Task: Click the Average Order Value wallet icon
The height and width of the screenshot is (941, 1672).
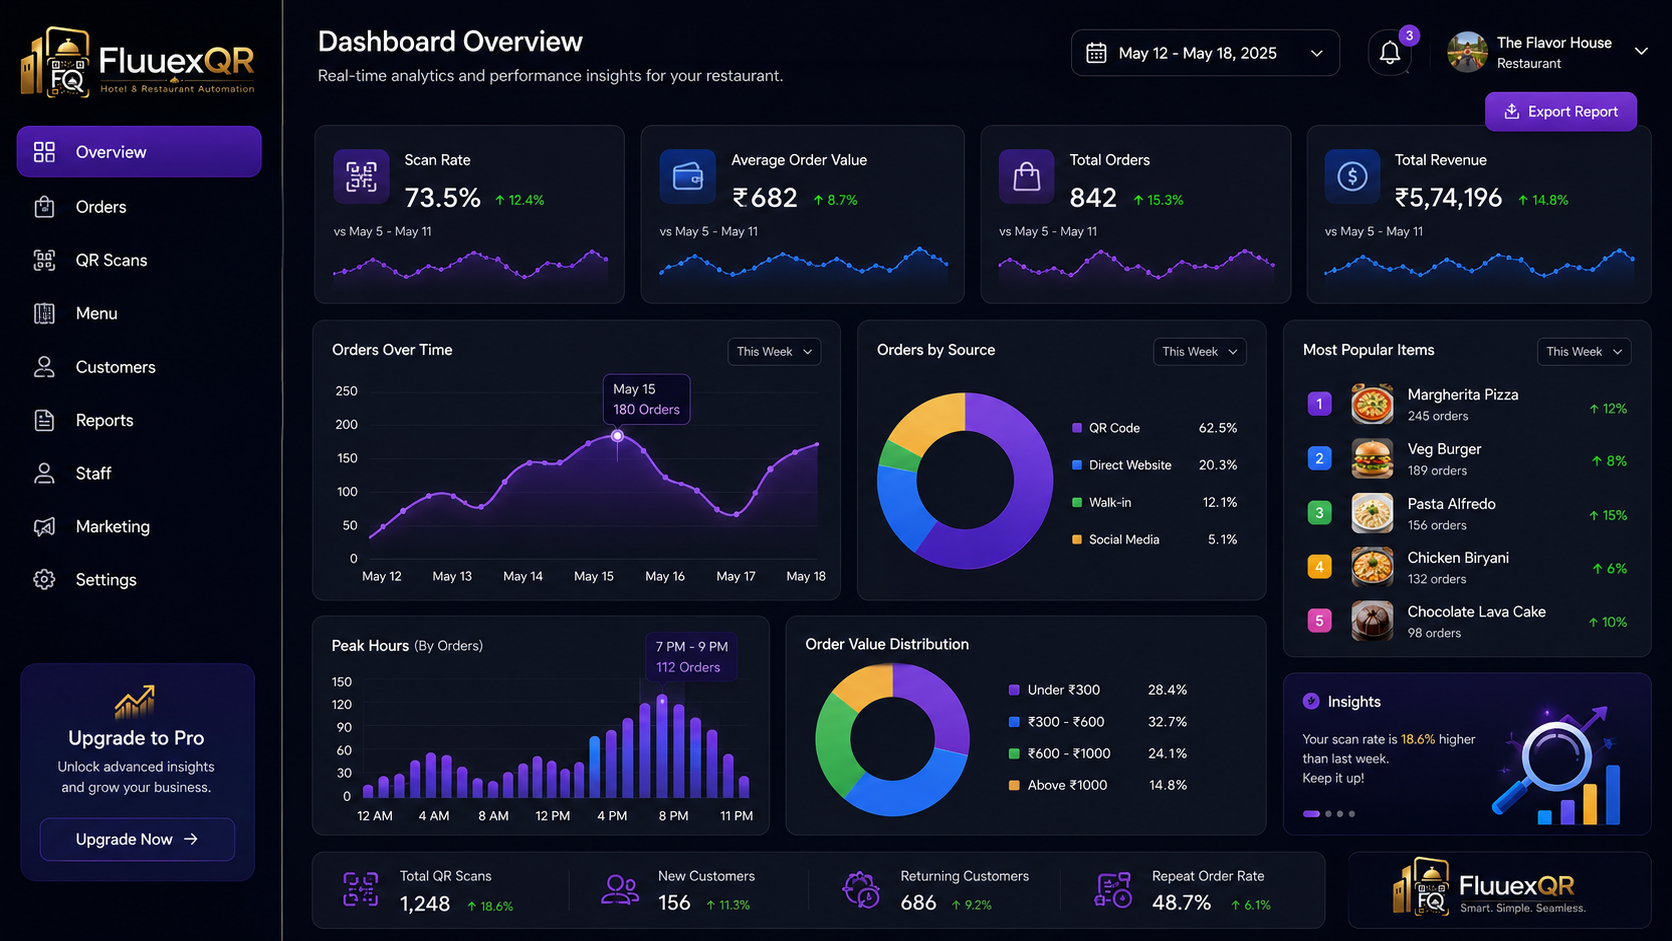Action: click(688, 176)
